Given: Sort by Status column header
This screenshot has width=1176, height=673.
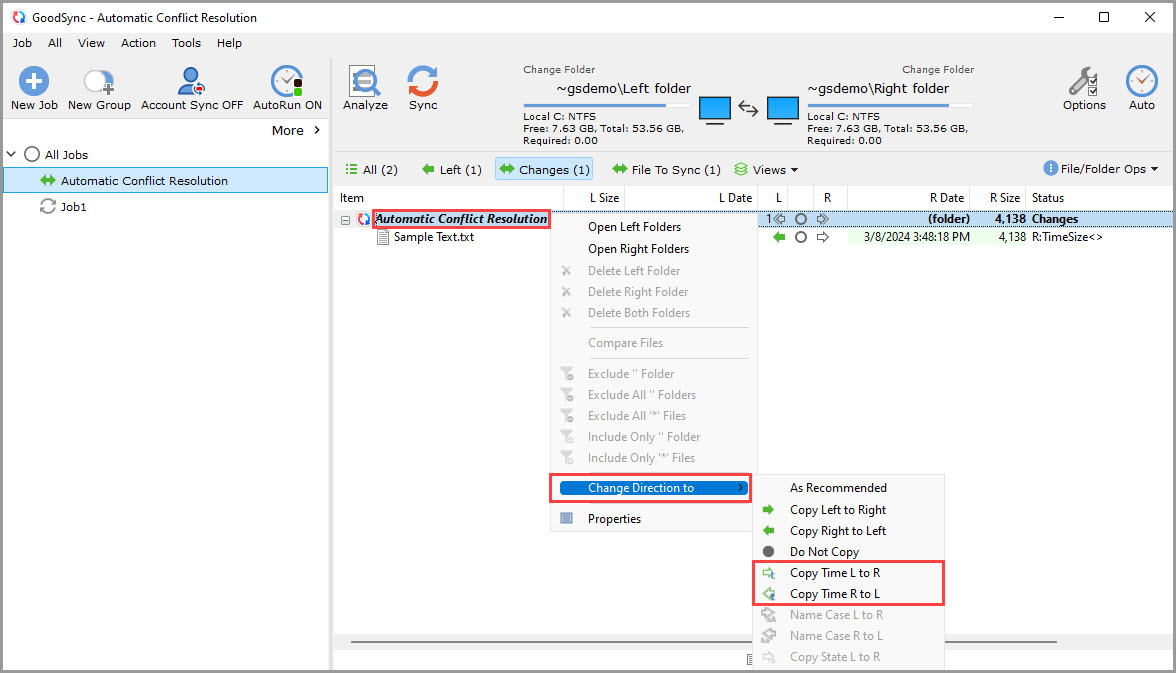Looking at the screenshot, I should point(1048,198).
